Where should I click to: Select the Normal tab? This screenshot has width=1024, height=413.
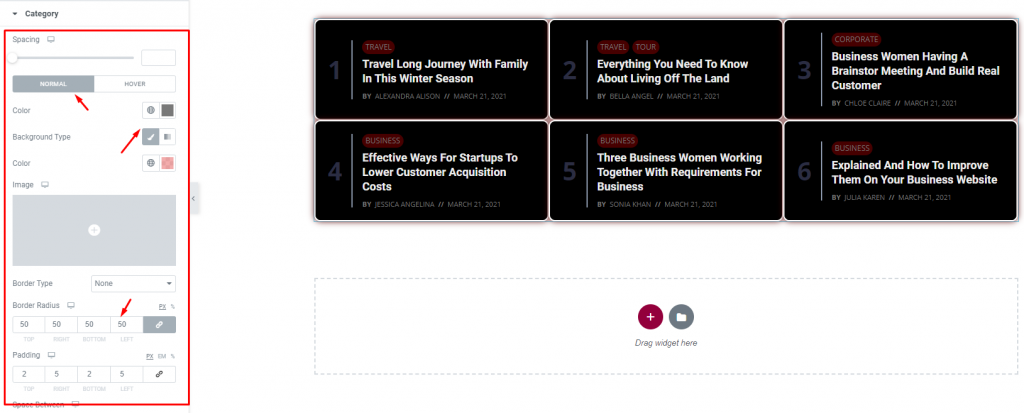(53, 84)
